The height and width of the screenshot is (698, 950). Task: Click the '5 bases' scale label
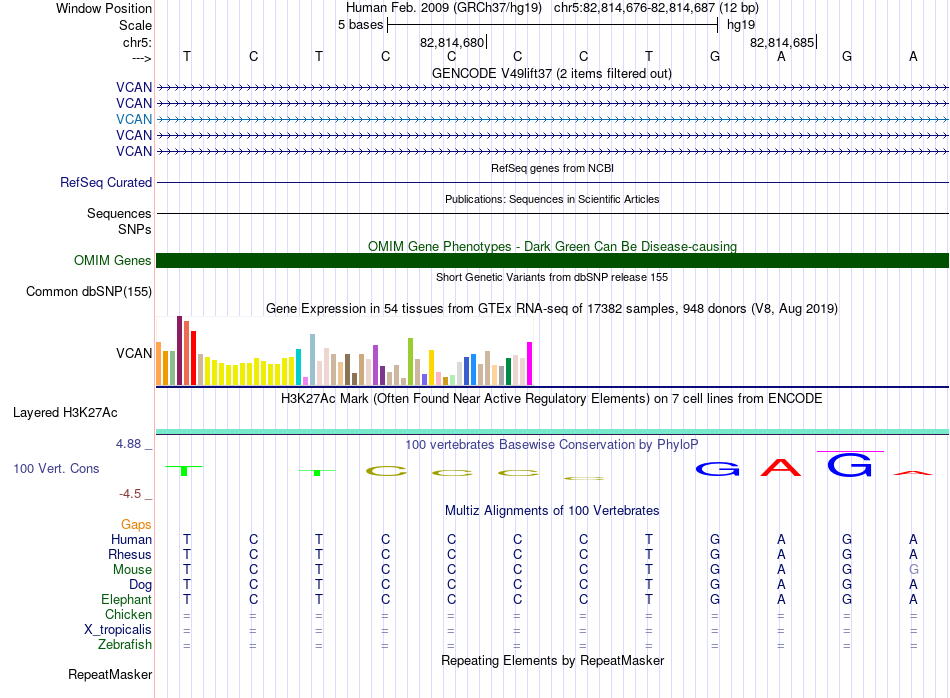click(x=360, y=25)
